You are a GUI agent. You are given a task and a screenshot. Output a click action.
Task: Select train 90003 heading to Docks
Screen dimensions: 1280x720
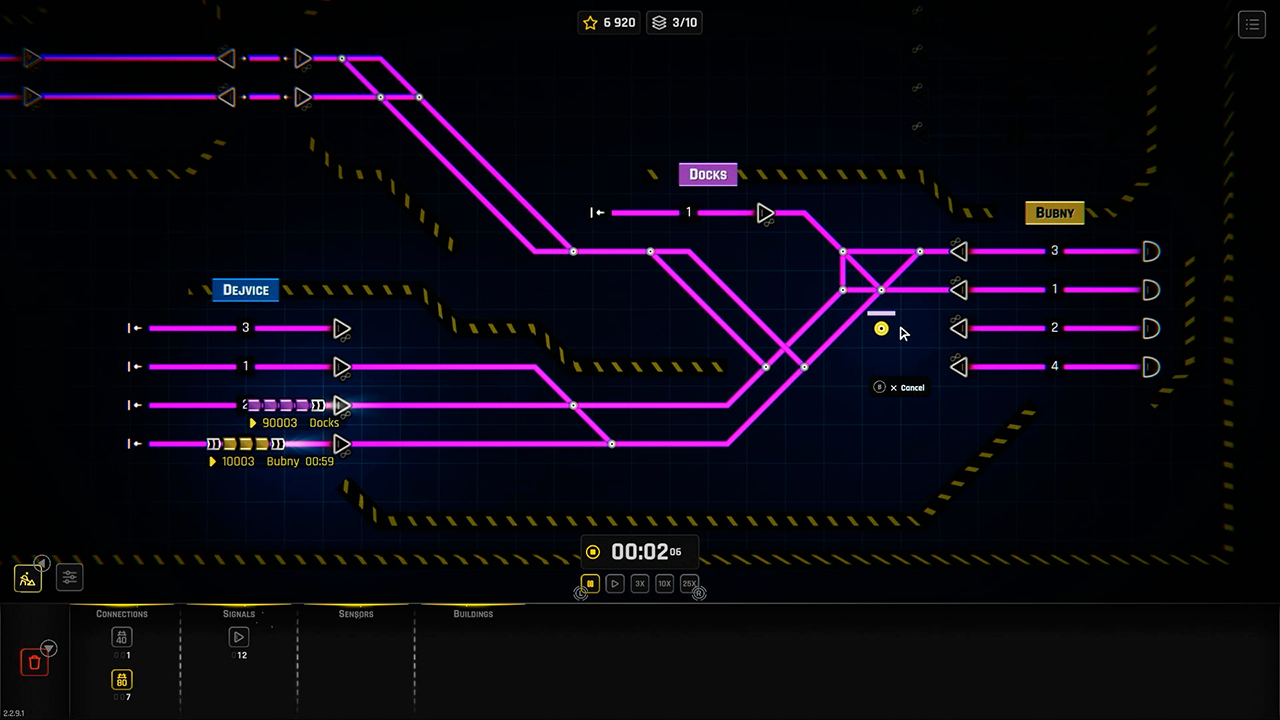coord(294,423)
